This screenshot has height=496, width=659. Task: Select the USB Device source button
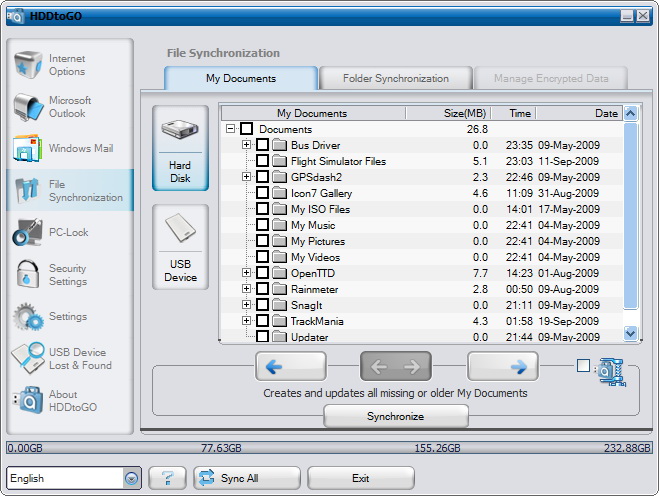pyautogui.click(x=180, y=247)
